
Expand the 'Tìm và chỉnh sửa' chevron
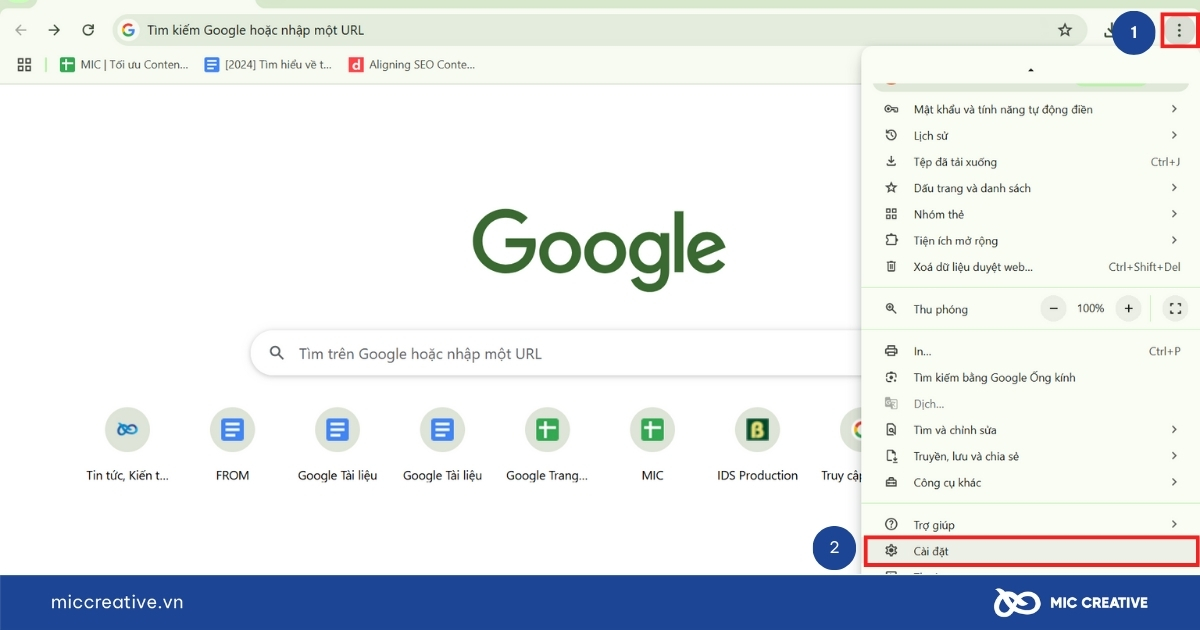(x=1174, y=430)
